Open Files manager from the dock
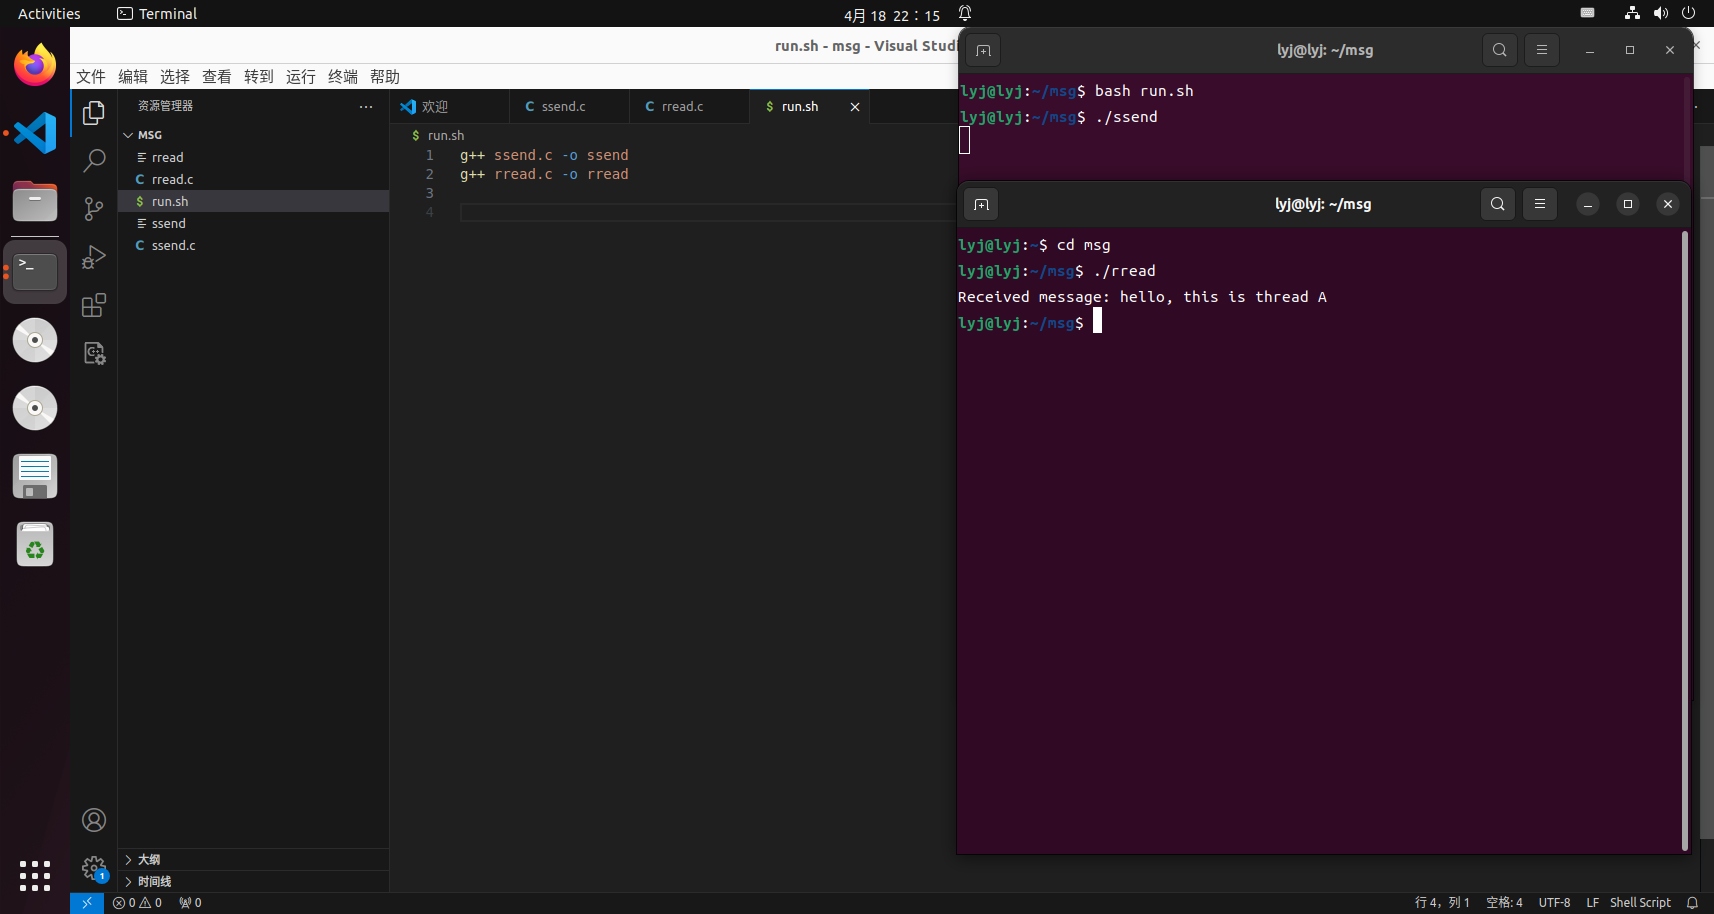 (x=35, y=202)
